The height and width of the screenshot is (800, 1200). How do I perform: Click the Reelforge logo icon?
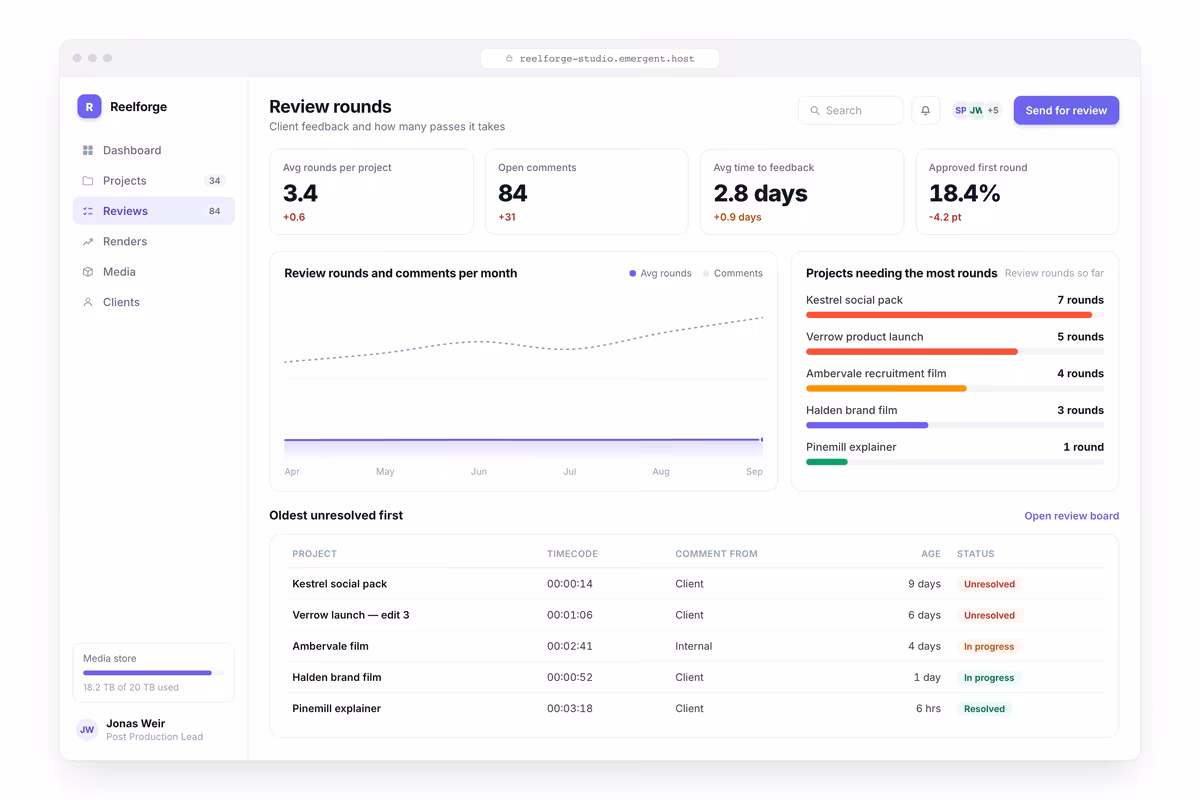click(x=89, y=106)
